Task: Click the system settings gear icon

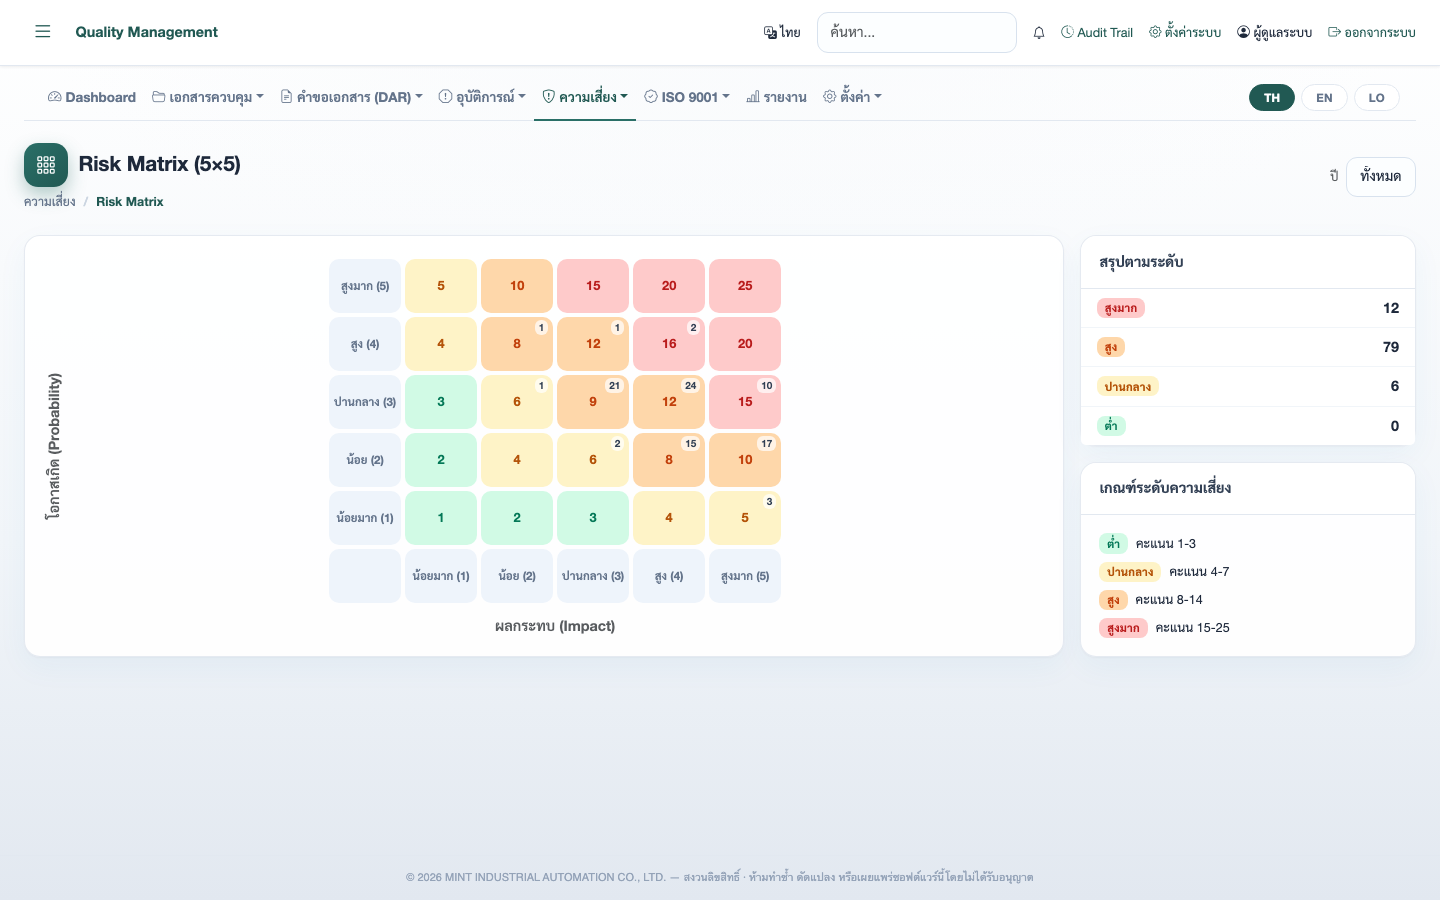Action: click(x=1155, y=32)
